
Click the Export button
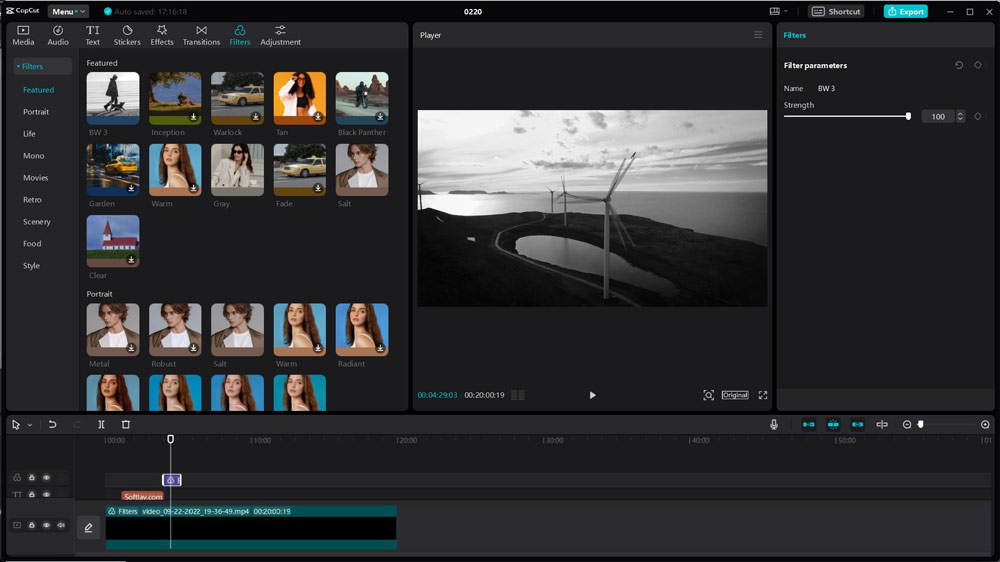coord(906,11)
